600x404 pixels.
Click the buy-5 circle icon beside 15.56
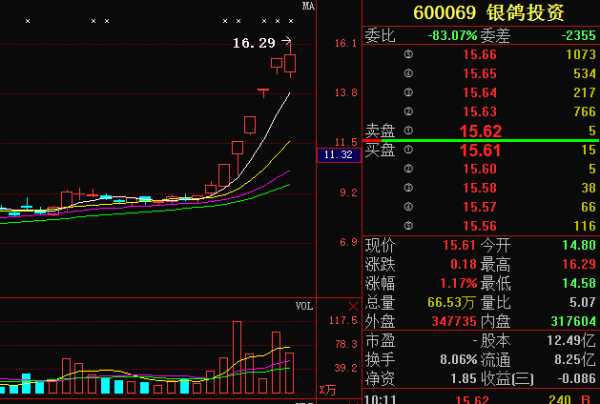pos(408,226)
